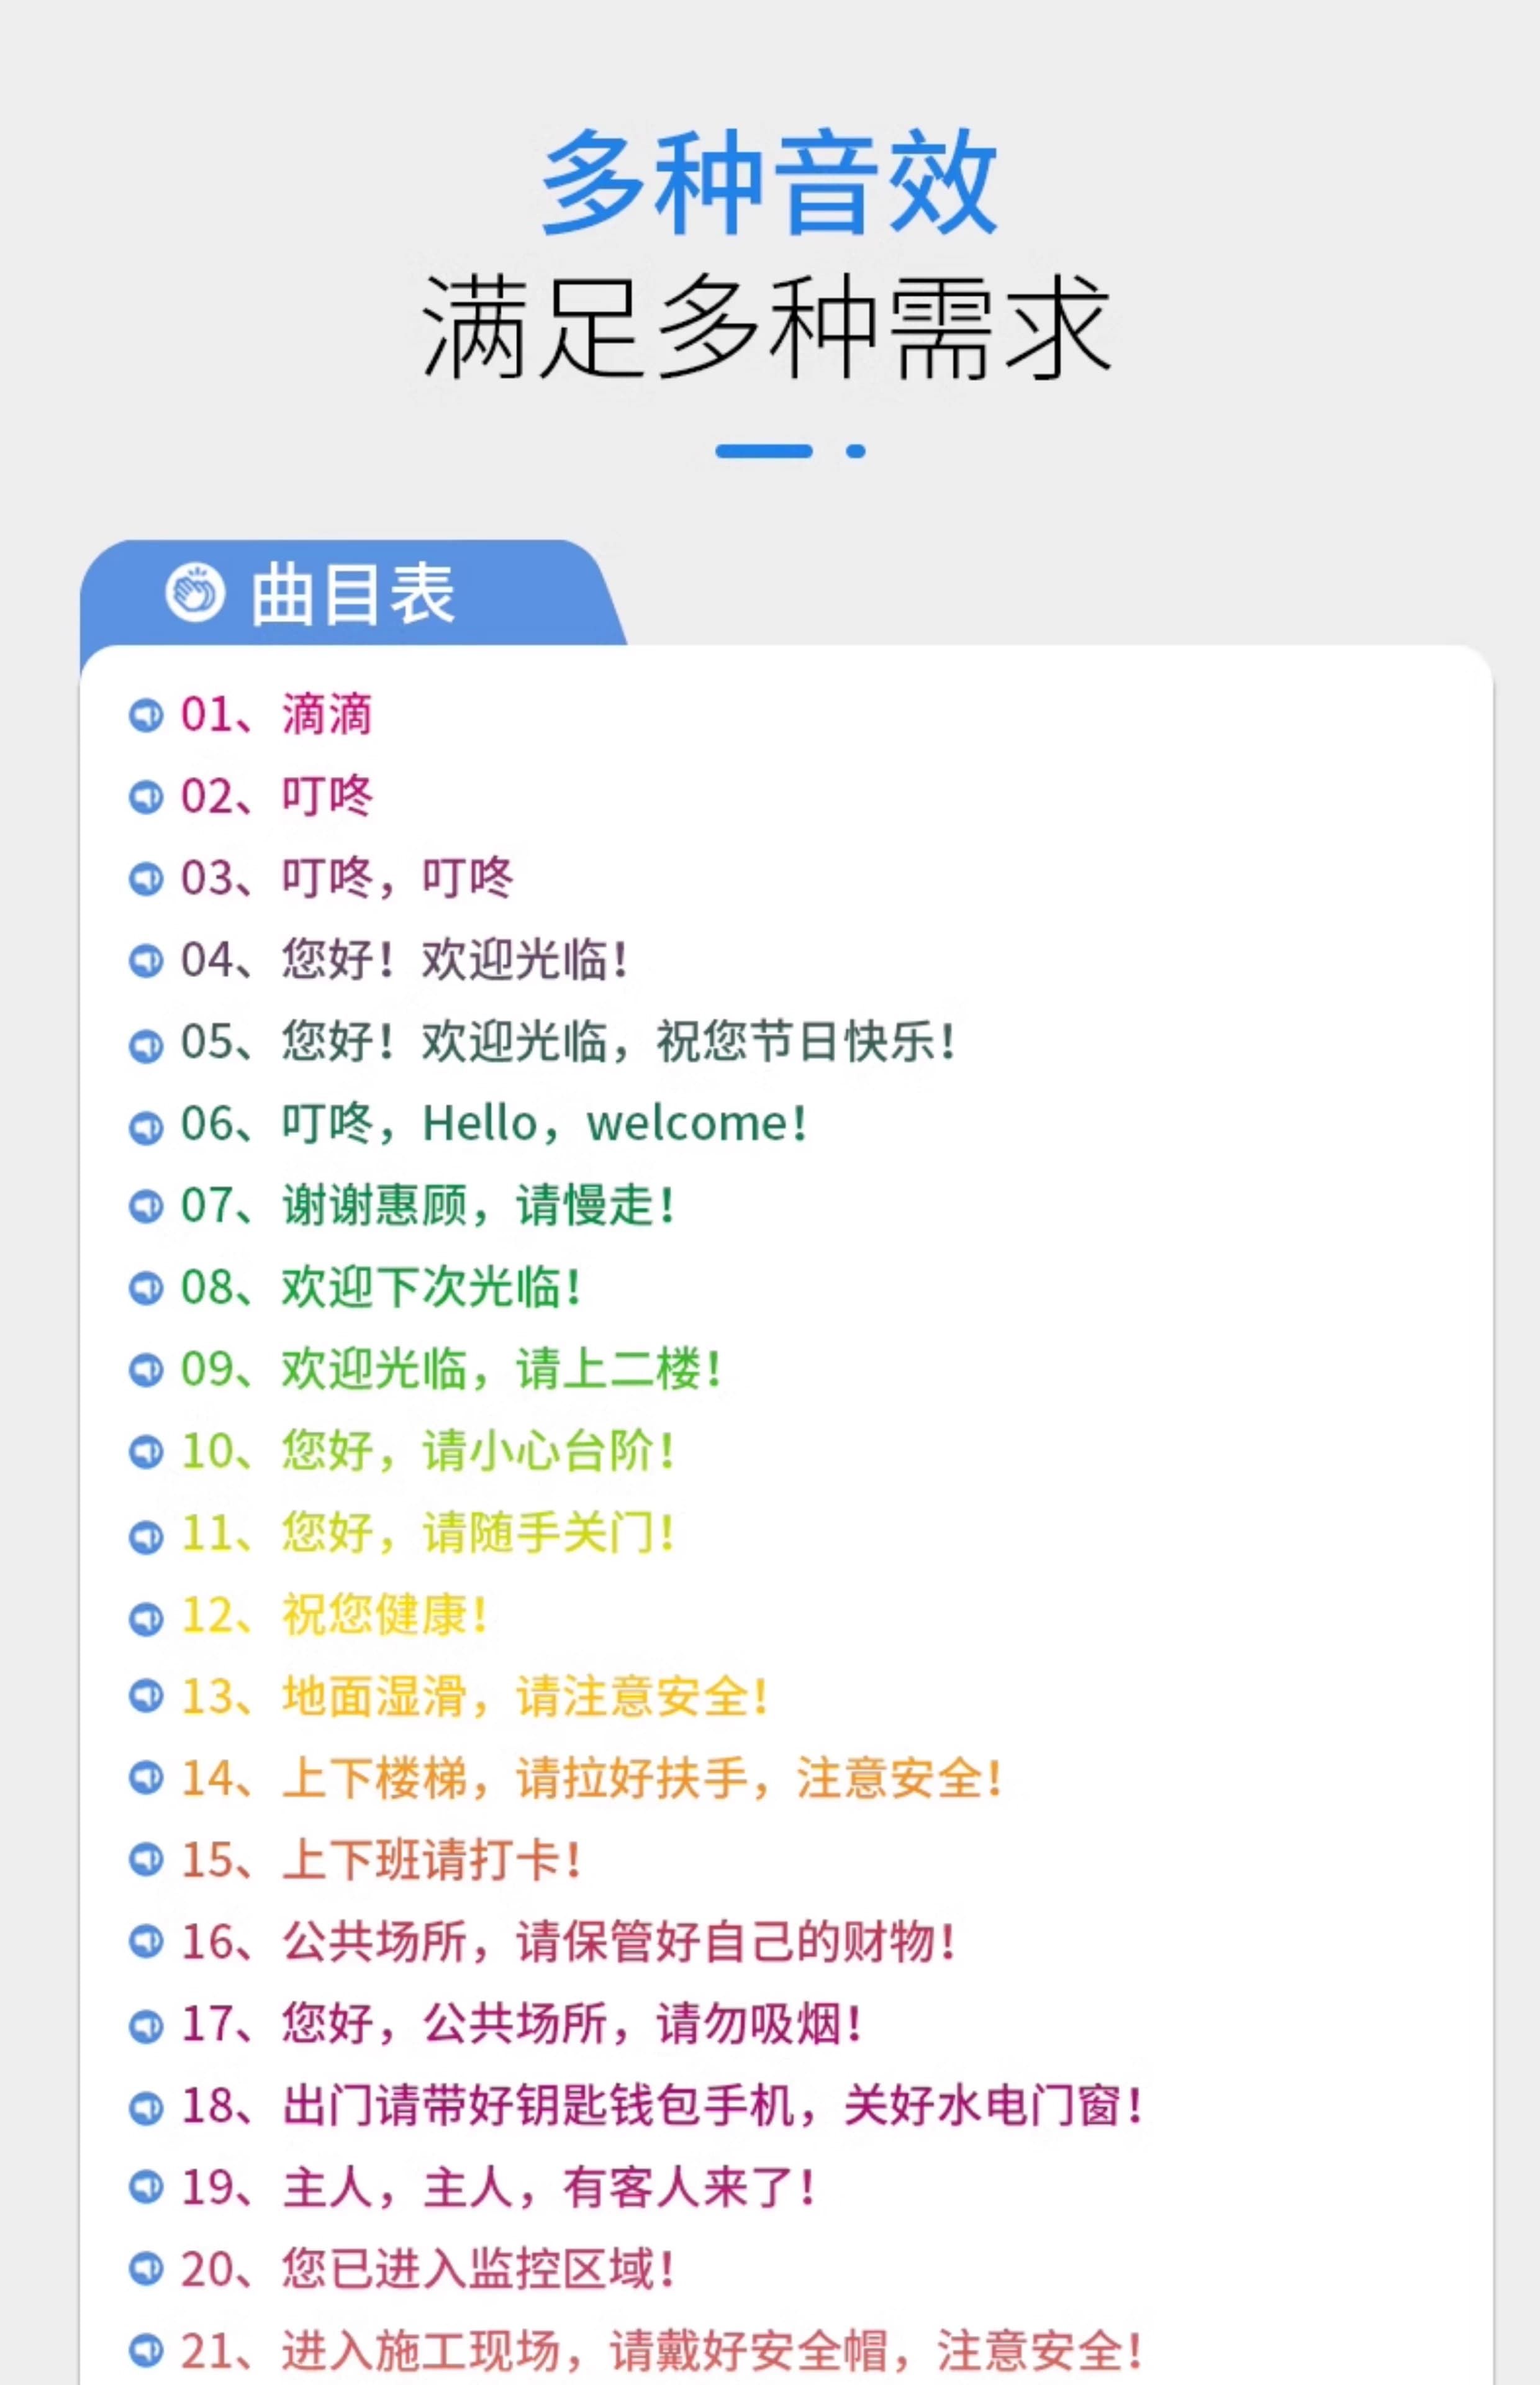The image size is (1540, 2385).
Task: Click speaker icon next to 15、上下班请打卡
Action: tap(146, 1862)
